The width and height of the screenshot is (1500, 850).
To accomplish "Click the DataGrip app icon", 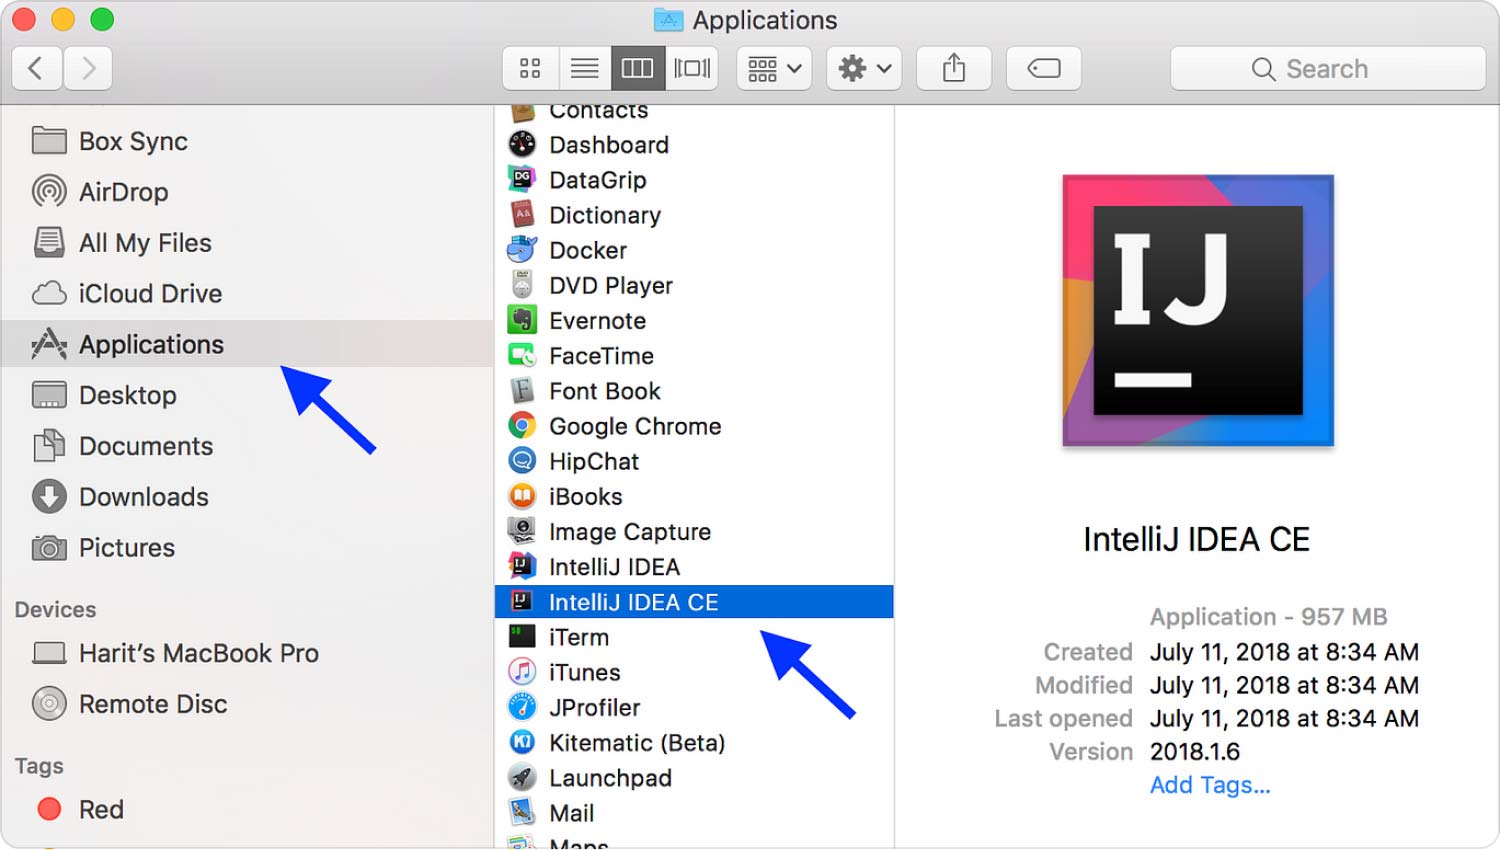I will (x=522, y=179).
